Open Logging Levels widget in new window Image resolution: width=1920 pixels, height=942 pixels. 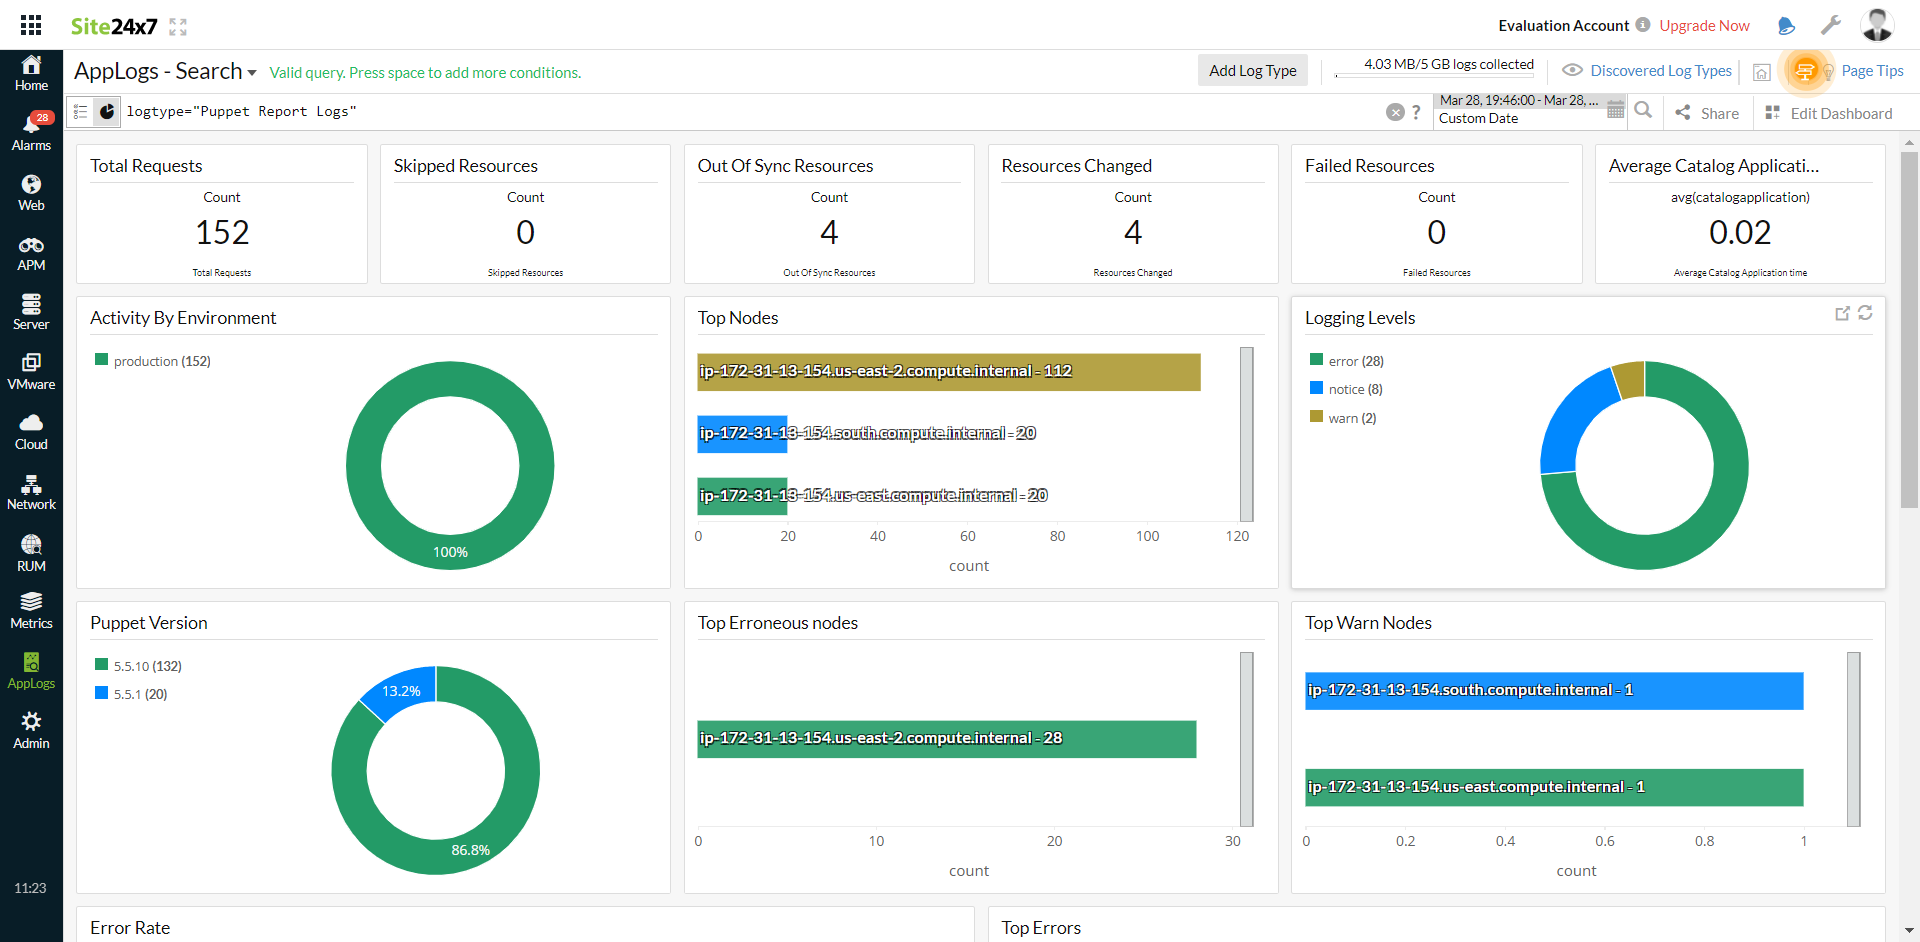coord(1842,313)
